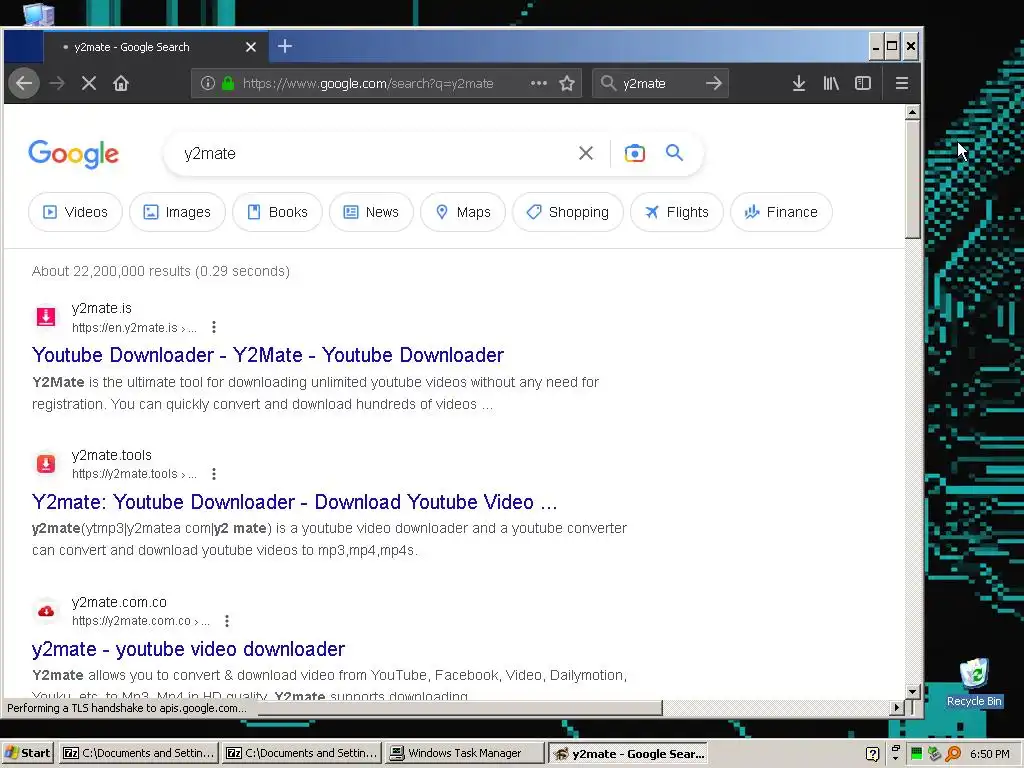Filter results by Images
The image size is (1024, 768).
coord(177,212)
